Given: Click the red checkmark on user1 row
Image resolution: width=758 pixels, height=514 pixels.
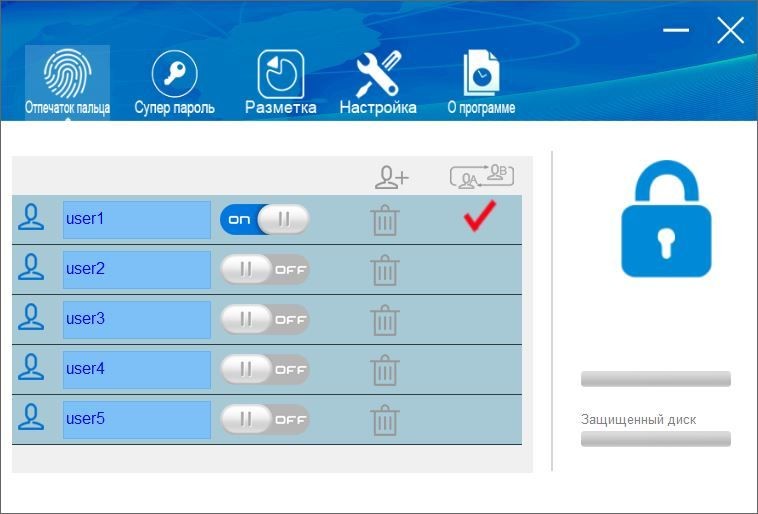Looking at the screenshot, I should [x=480, y=216].
